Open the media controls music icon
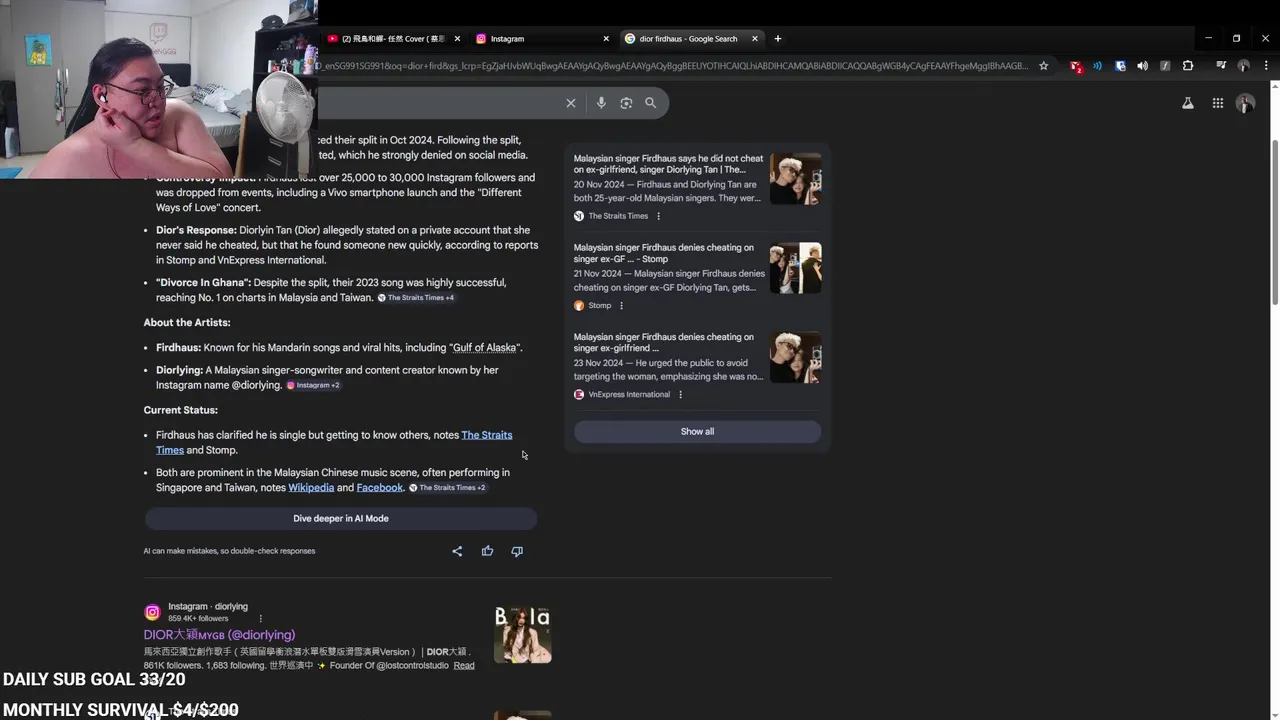Image resolution: width=1280 pixels, height=720 pixels. [1221, 66]
